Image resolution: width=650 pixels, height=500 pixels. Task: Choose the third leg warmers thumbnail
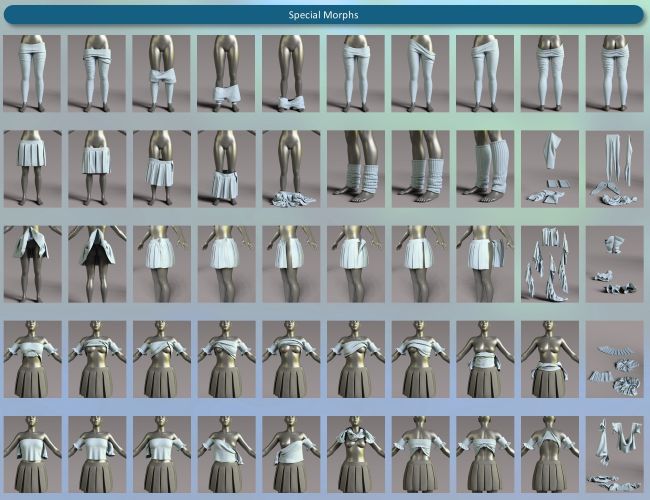coord(486,166)
